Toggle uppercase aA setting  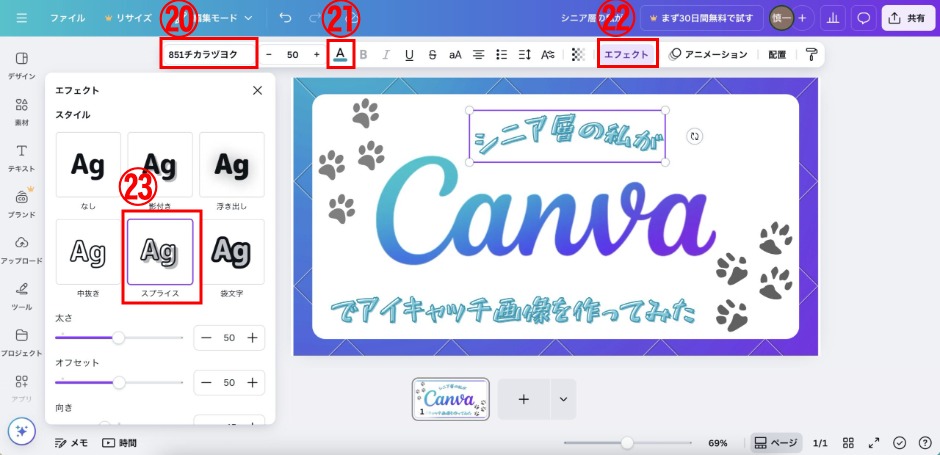456,55
